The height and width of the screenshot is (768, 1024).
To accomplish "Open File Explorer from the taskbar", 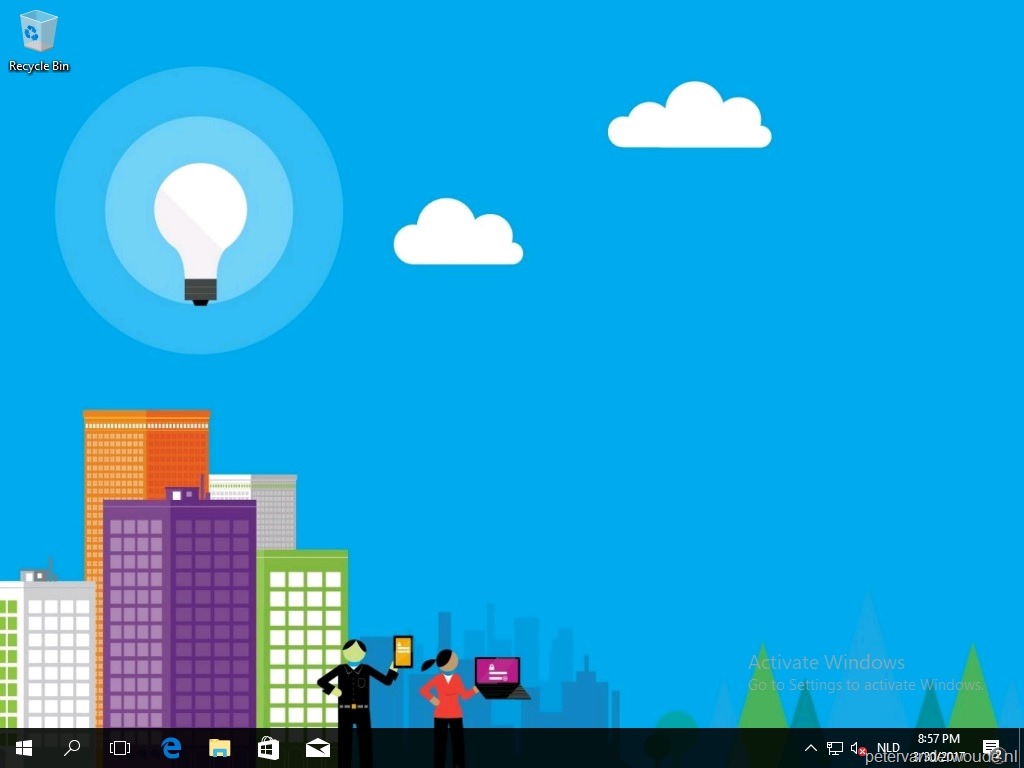I will (x=219, y=747).
